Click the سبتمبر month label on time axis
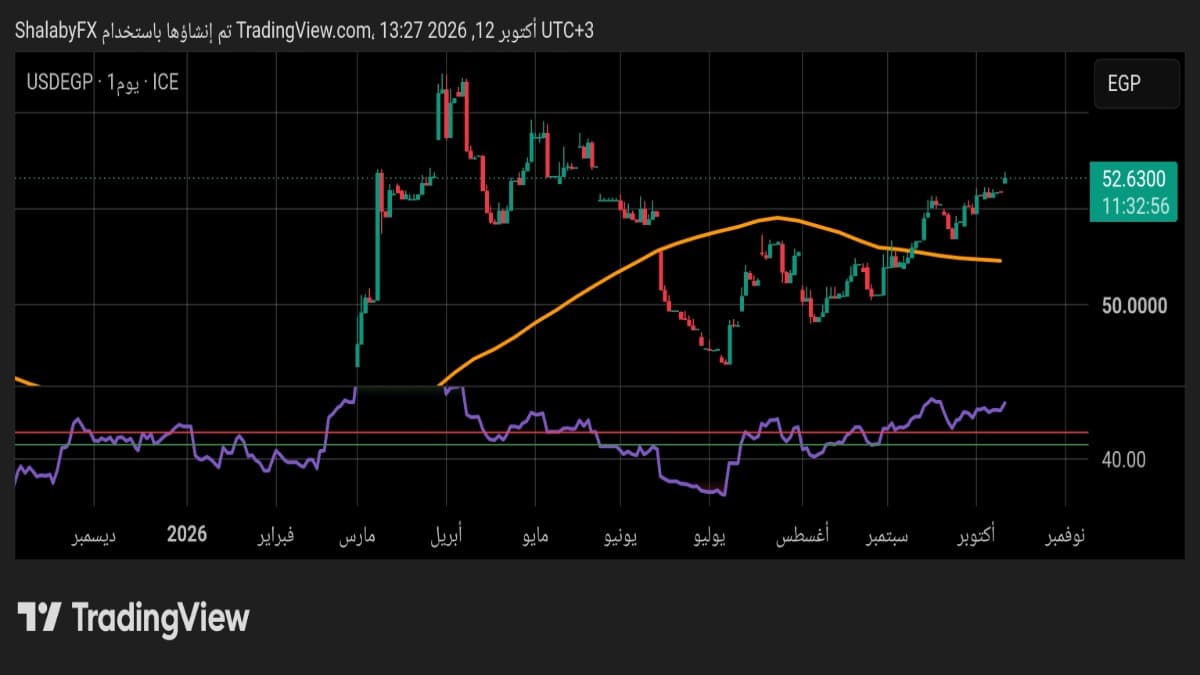Image resolution: width=1200 pixels, height=675 pixels. pyautogui.click(x=887, y=536)
